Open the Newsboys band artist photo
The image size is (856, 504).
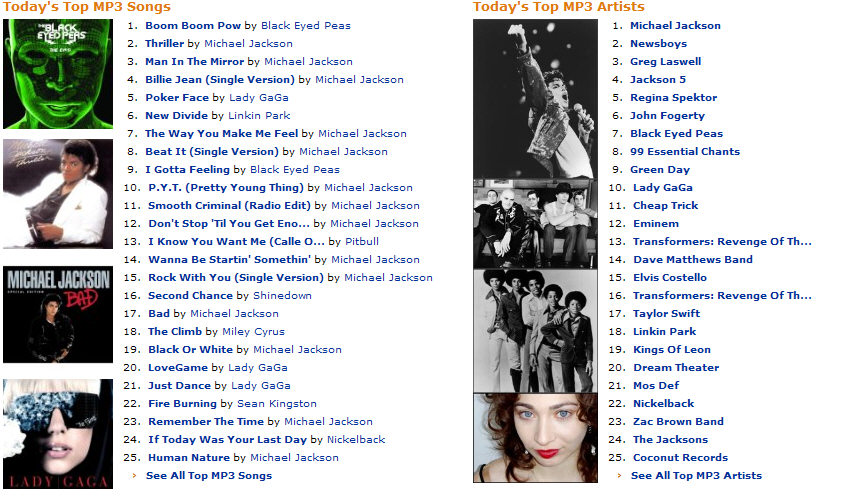point(535,224)
